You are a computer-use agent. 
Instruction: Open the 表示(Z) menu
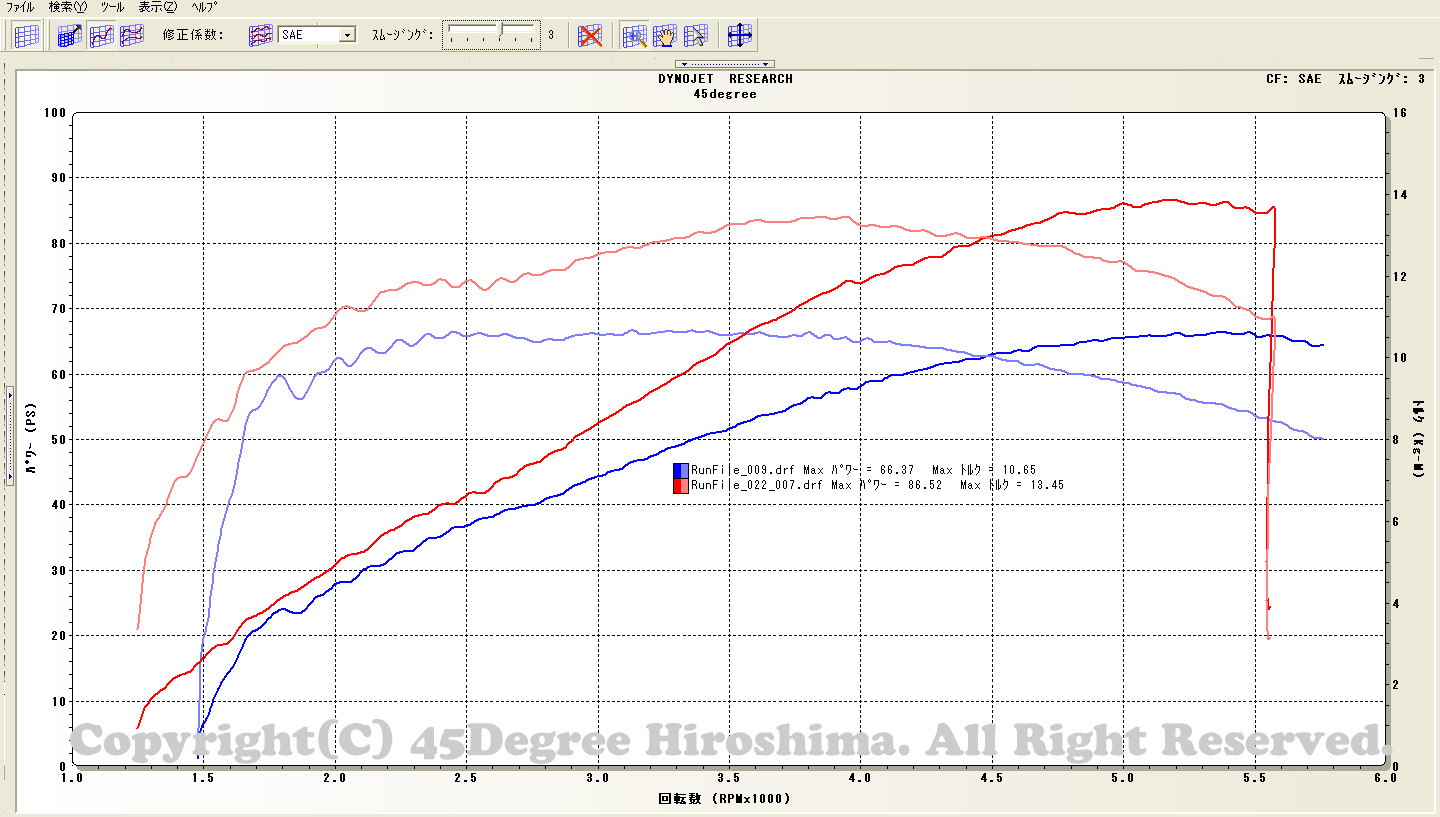coord(157,6)
